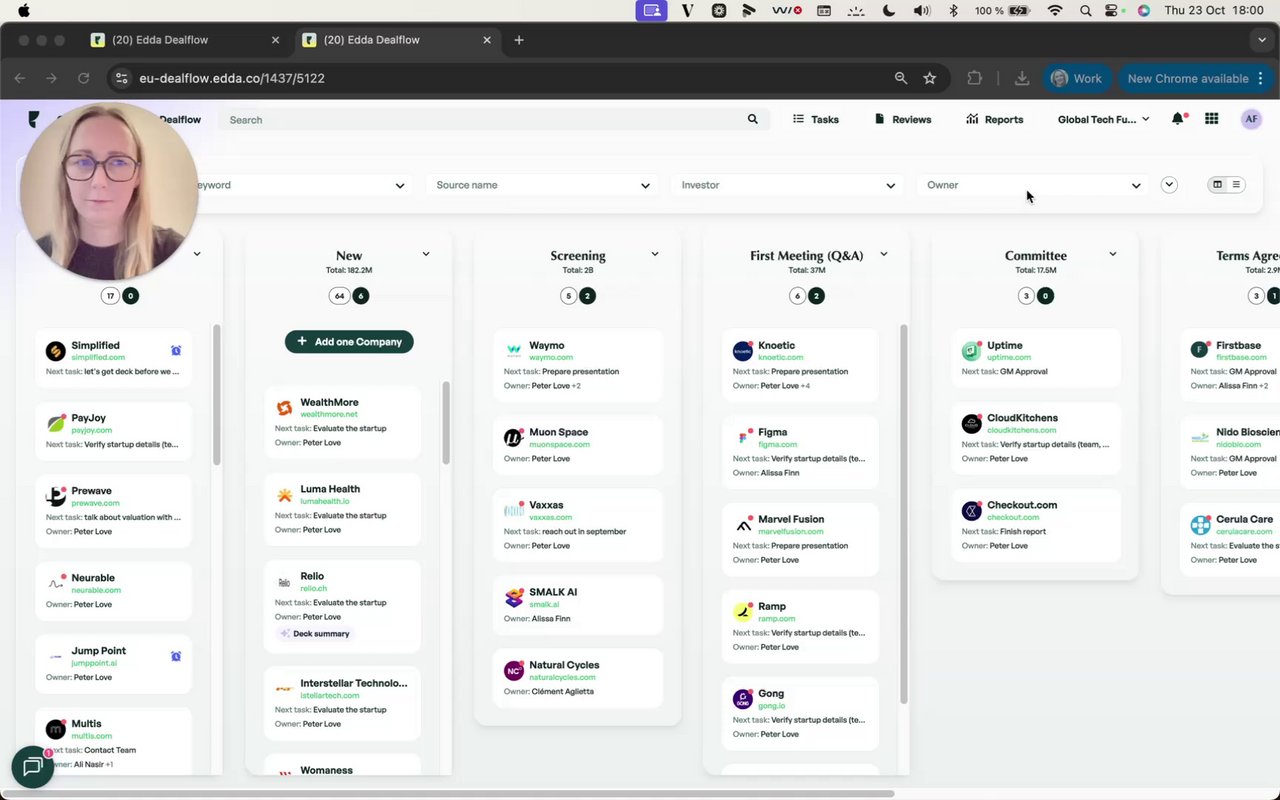
Task: Open the knoetic.com link
Action: [x=780, y=357]
